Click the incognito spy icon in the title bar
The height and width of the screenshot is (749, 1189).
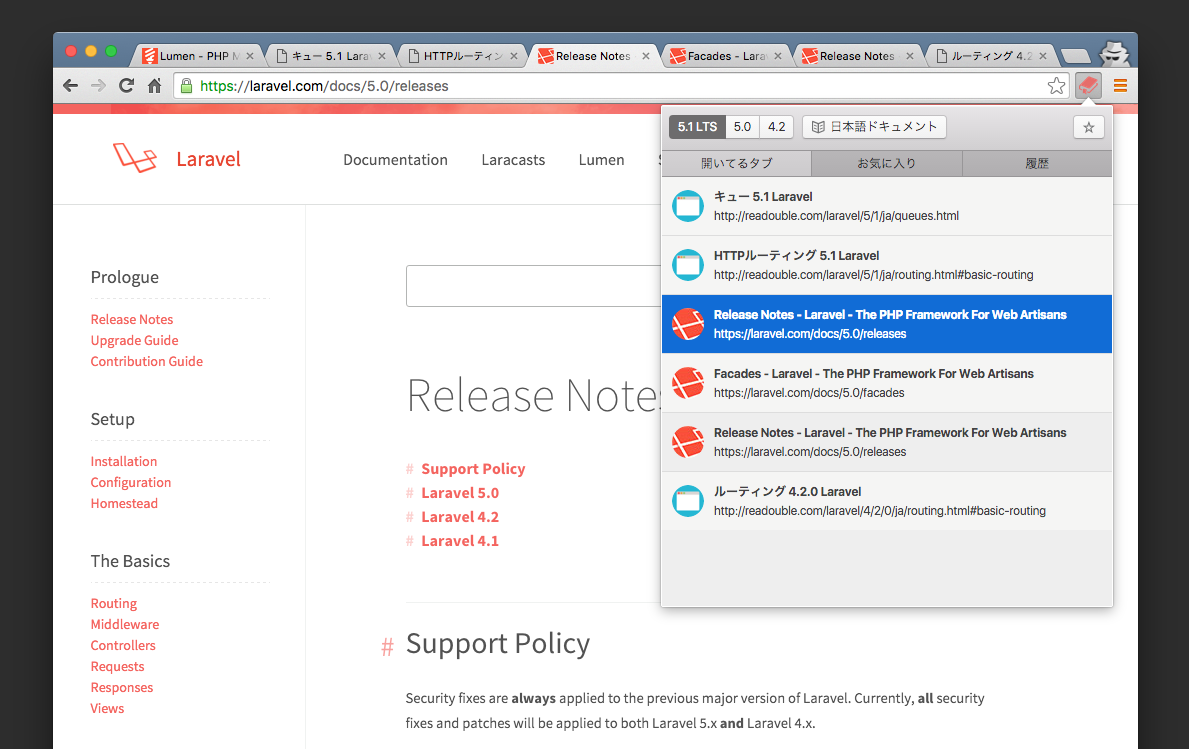1114,53
